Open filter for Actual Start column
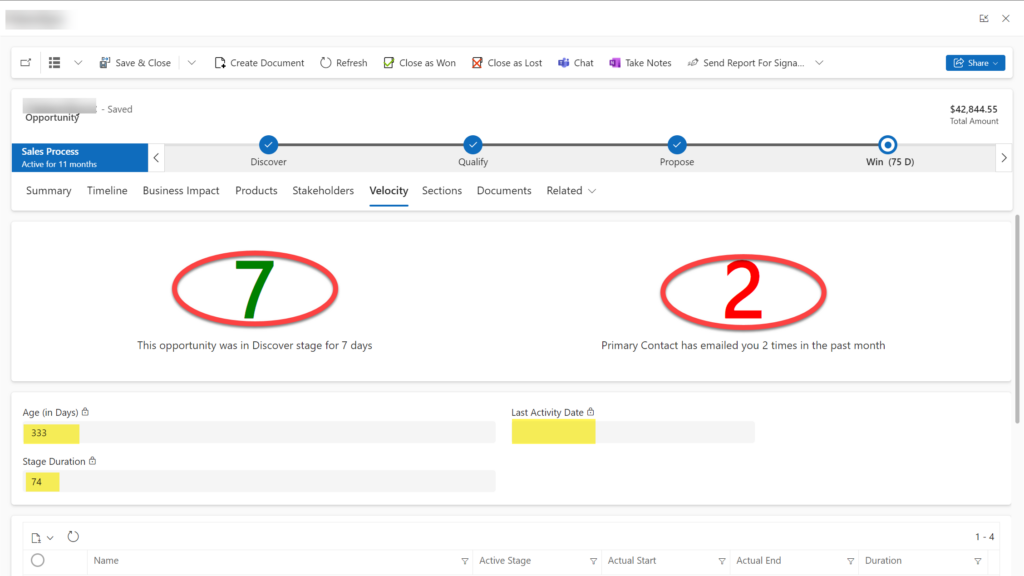 point(722,561)
